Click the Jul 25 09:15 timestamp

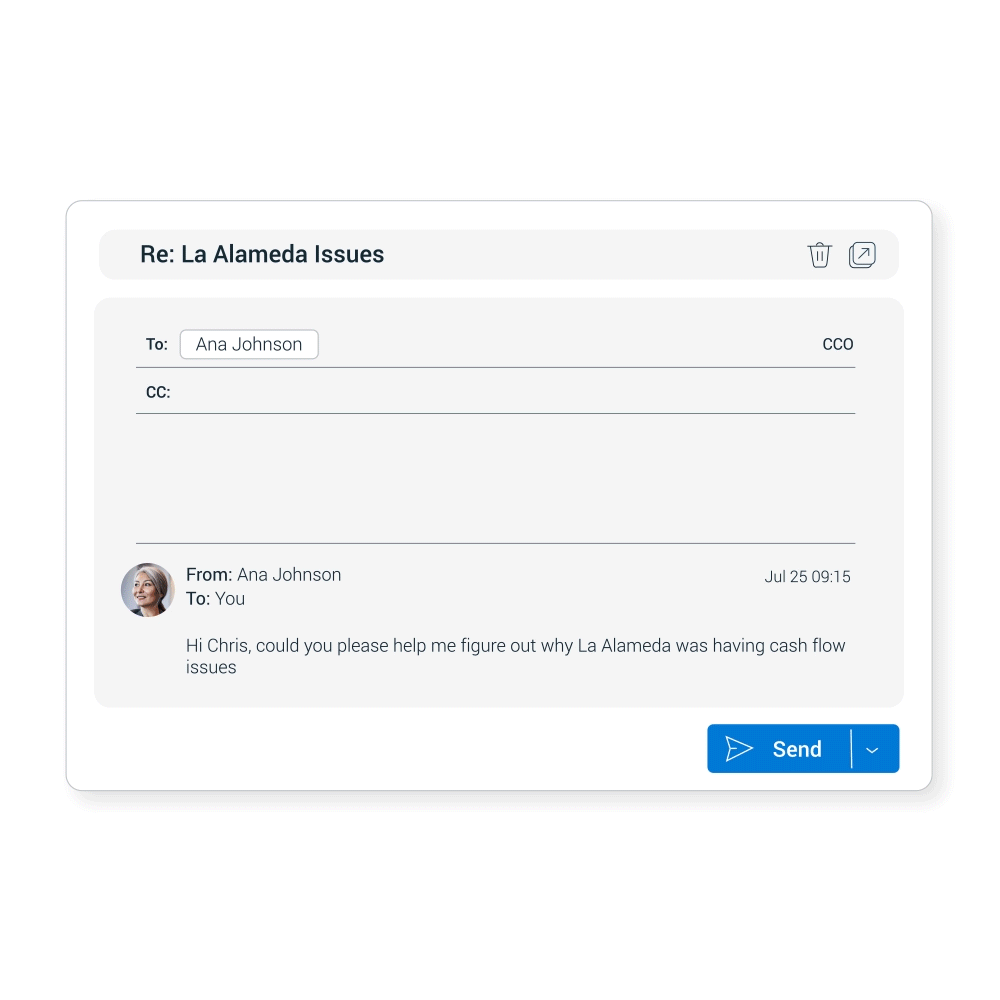pos(807,577)
